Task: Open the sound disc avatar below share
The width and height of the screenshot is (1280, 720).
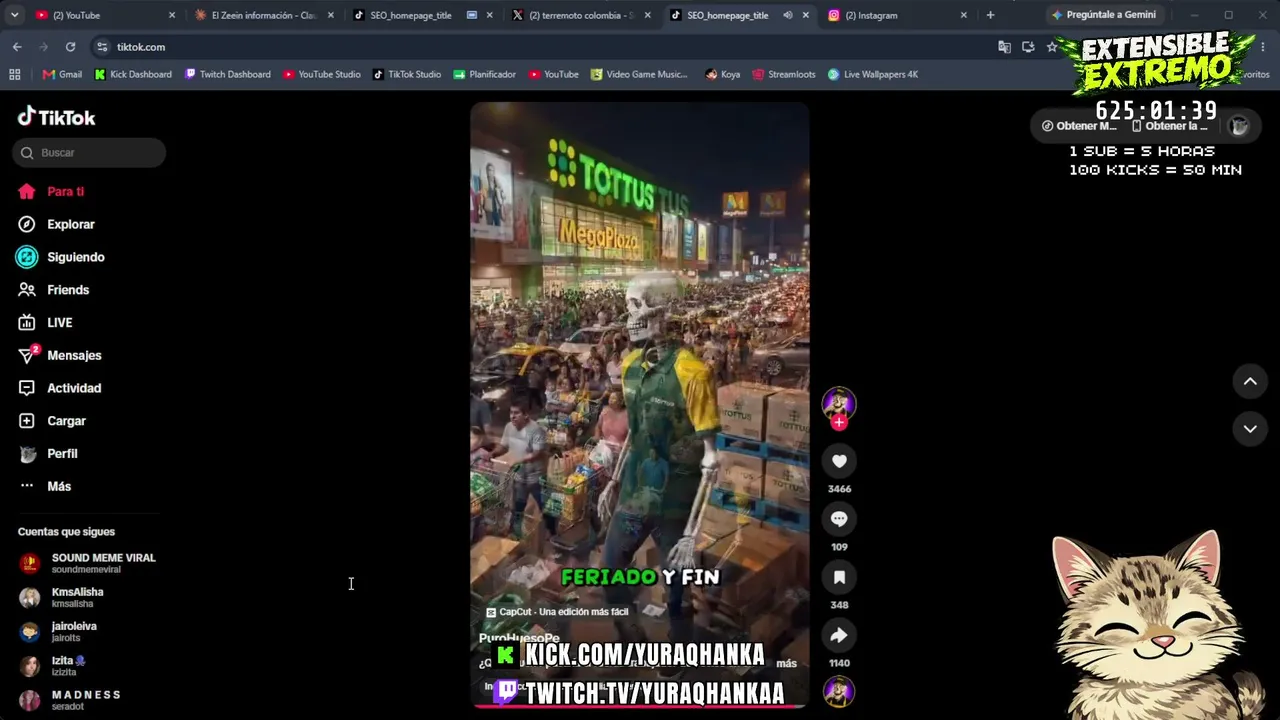Action: click(x=839, y=692)
